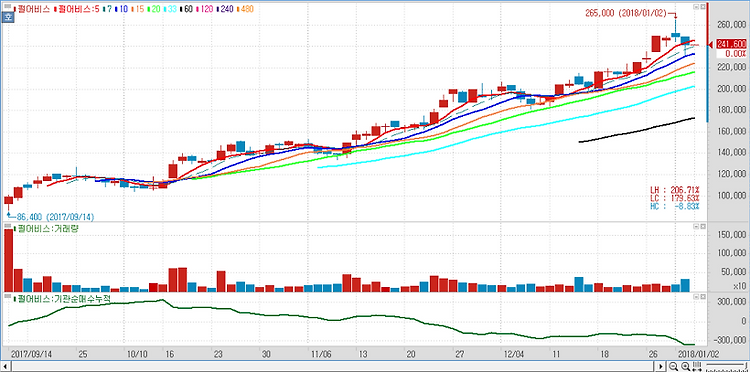Click the 펄어비스:기관순매수누적 panel label
This screenshot has width=750, height=372.
(63, 298)
